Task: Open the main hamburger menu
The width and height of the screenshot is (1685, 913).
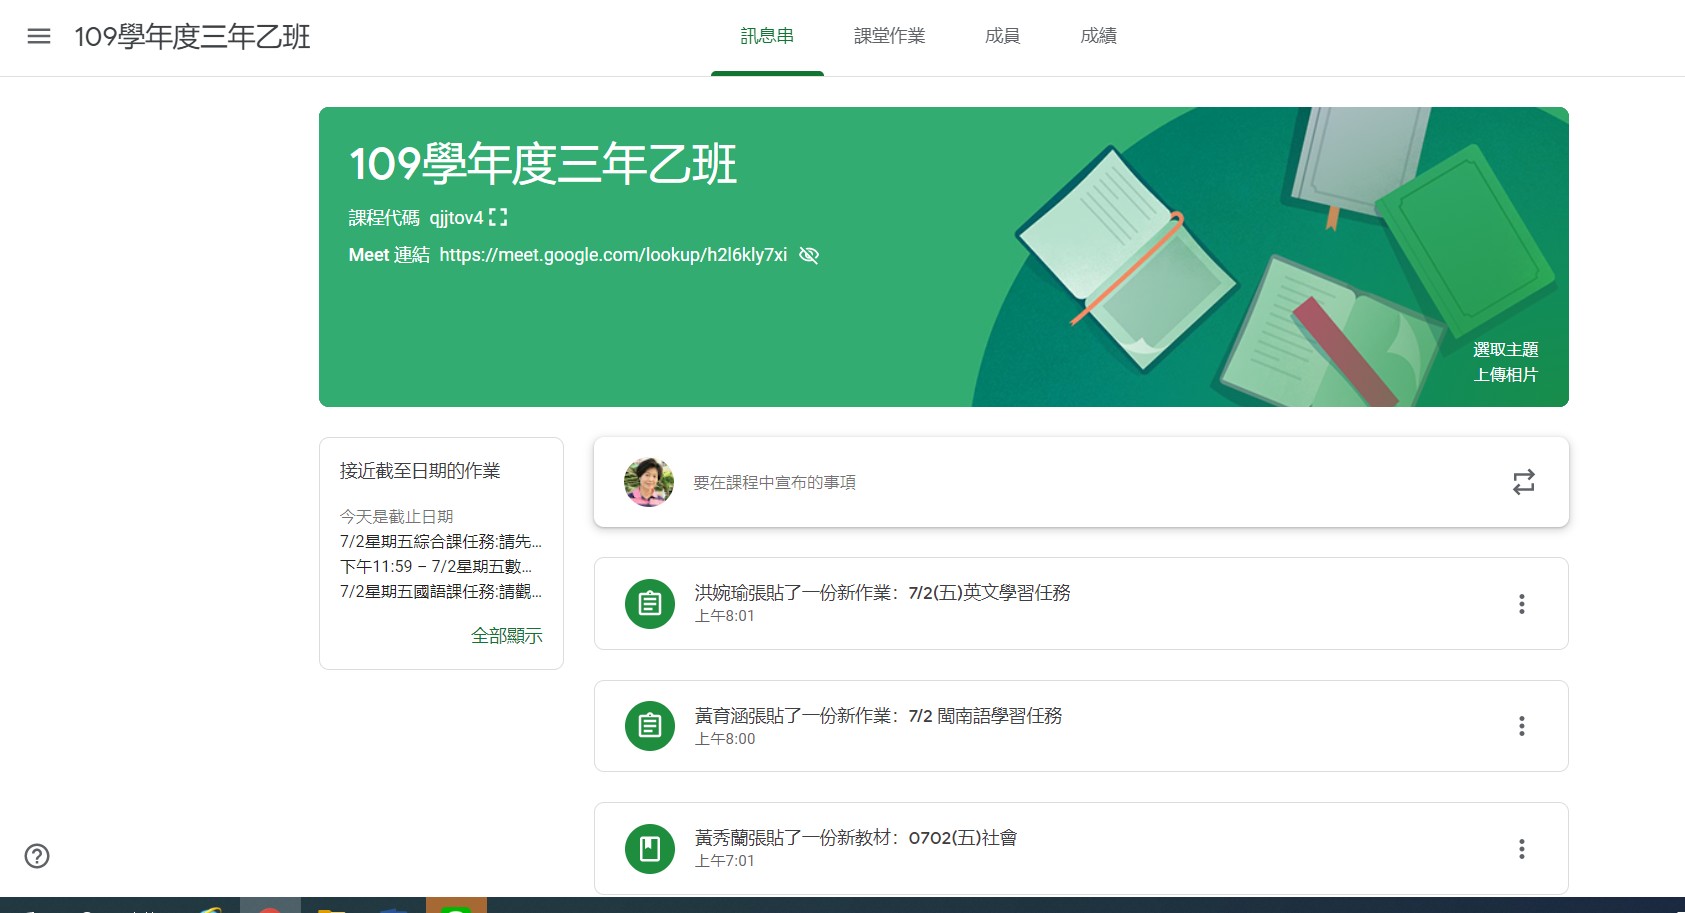Action: coord(39,37)
